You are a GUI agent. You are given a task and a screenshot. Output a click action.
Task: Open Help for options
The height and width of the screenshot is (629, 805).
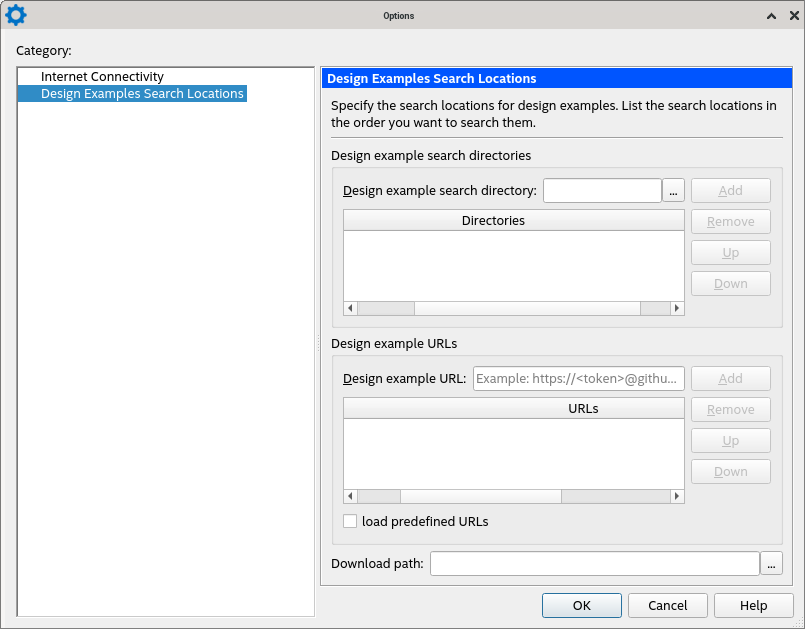point(753,605)
